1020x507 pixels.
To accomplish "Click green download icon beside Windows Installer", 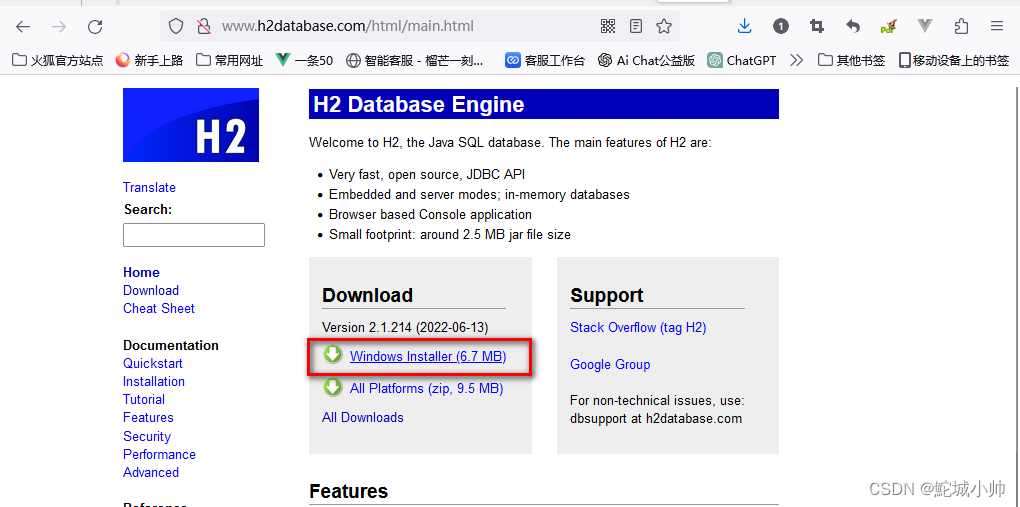I will click(x=333, y=355).
